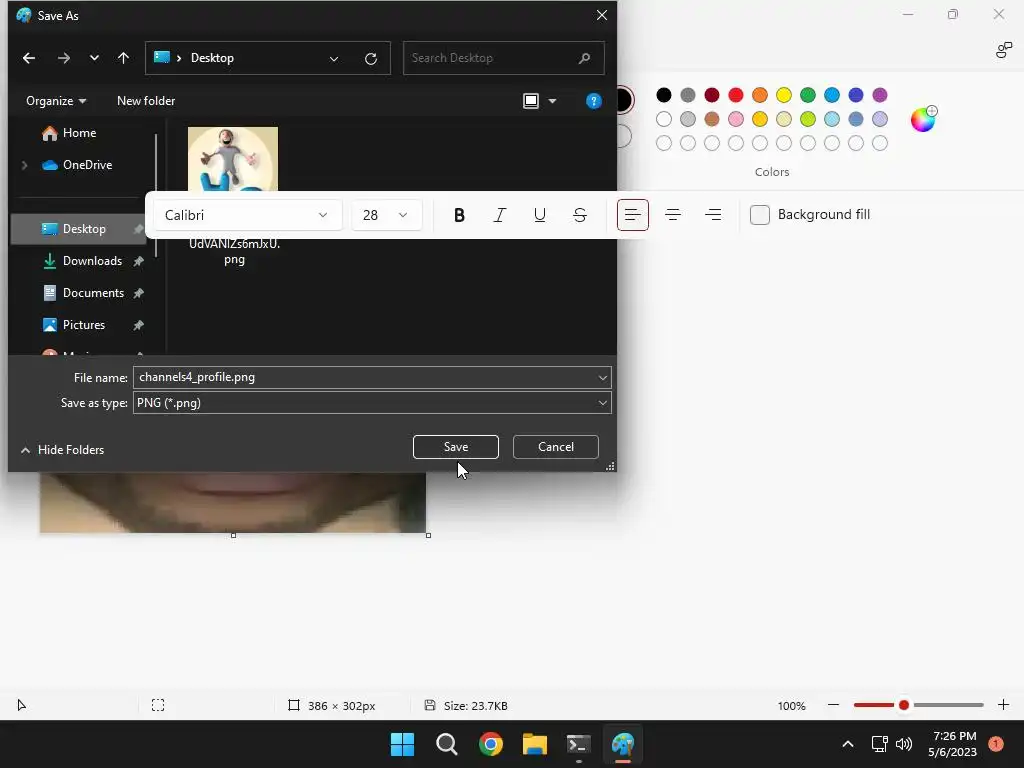
Task: Pick the yellow color swatch
Action: click(x=784, y=95)
